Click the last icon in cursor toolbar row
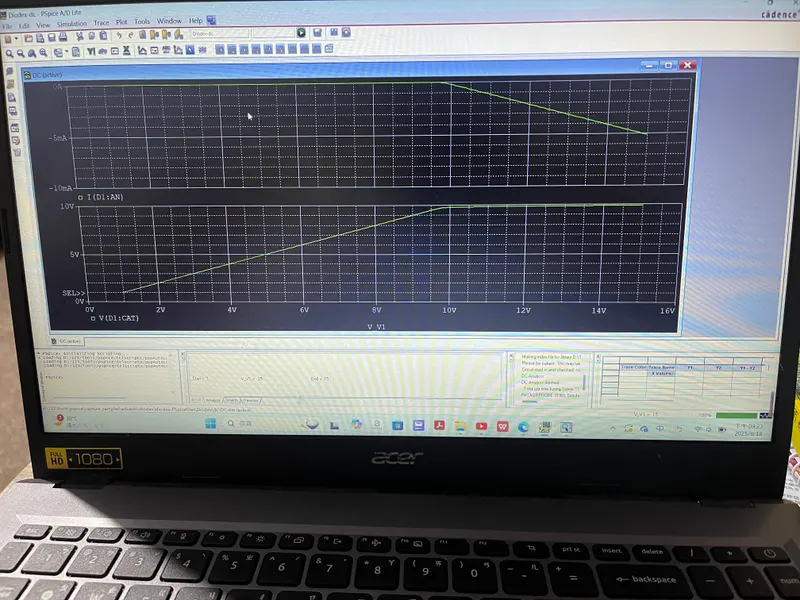The image size is (800, 600). 329,48
